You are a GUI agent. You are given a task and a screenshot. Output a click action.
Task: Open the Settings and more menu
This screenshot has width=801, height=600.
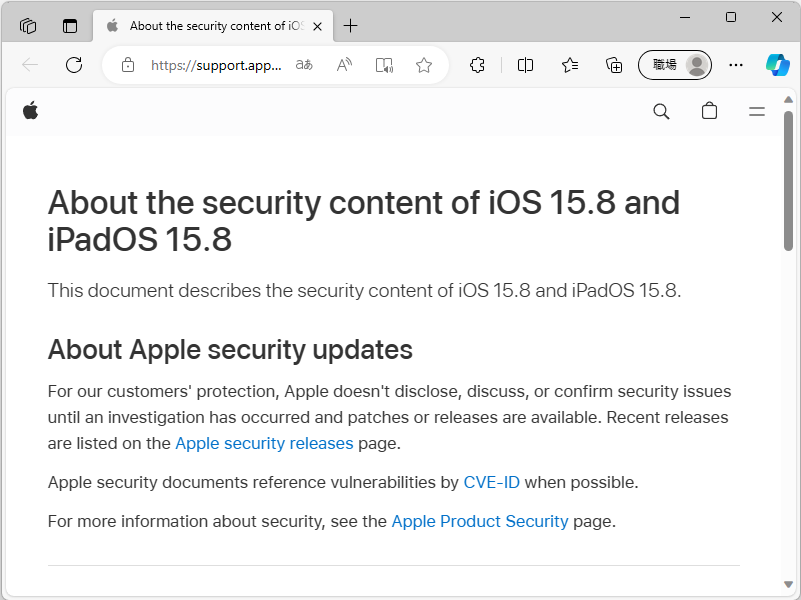[x=736, y=64]
